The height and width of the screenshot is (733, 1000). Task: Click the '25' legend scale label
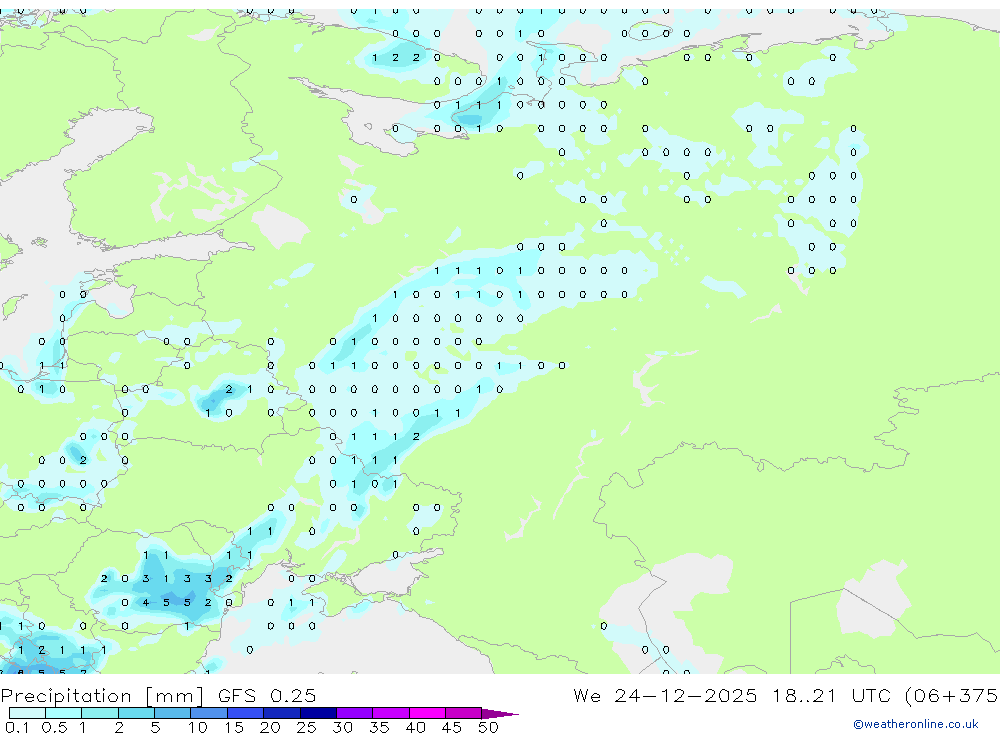point(306,727)
